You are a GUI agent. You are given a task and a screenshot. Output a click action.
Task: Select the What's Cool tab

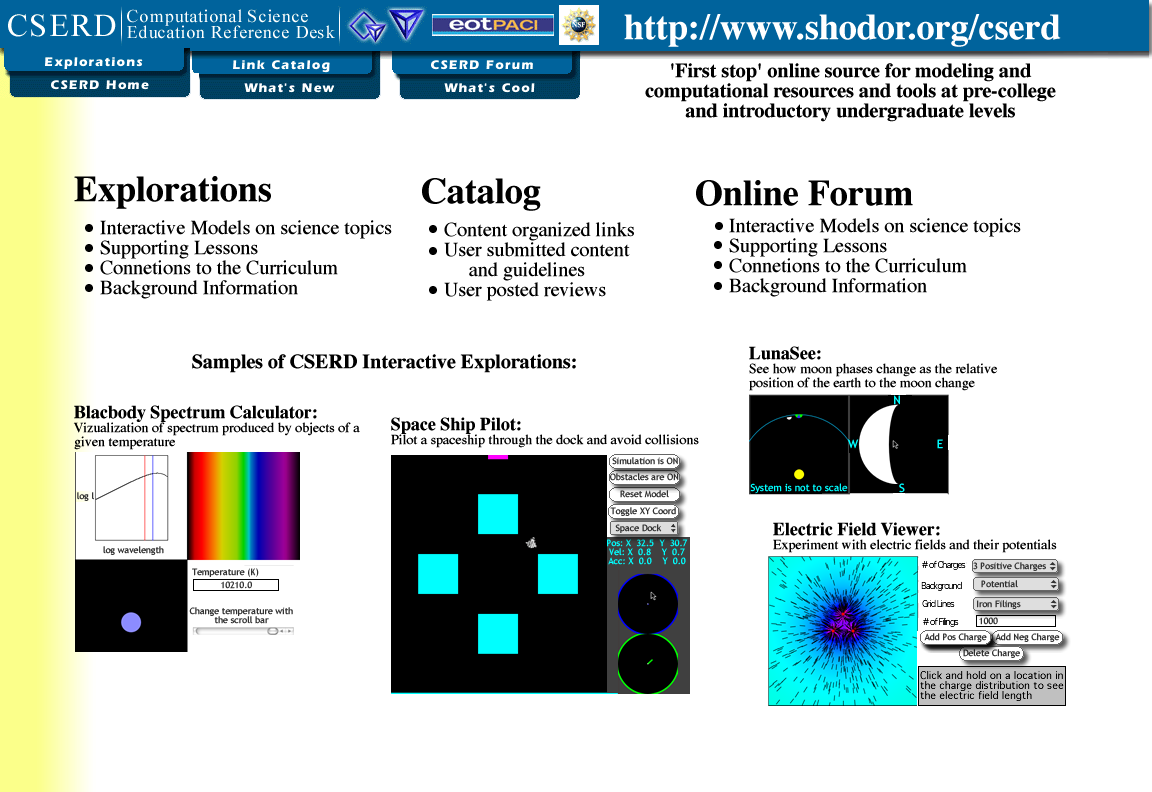point(490,87)
